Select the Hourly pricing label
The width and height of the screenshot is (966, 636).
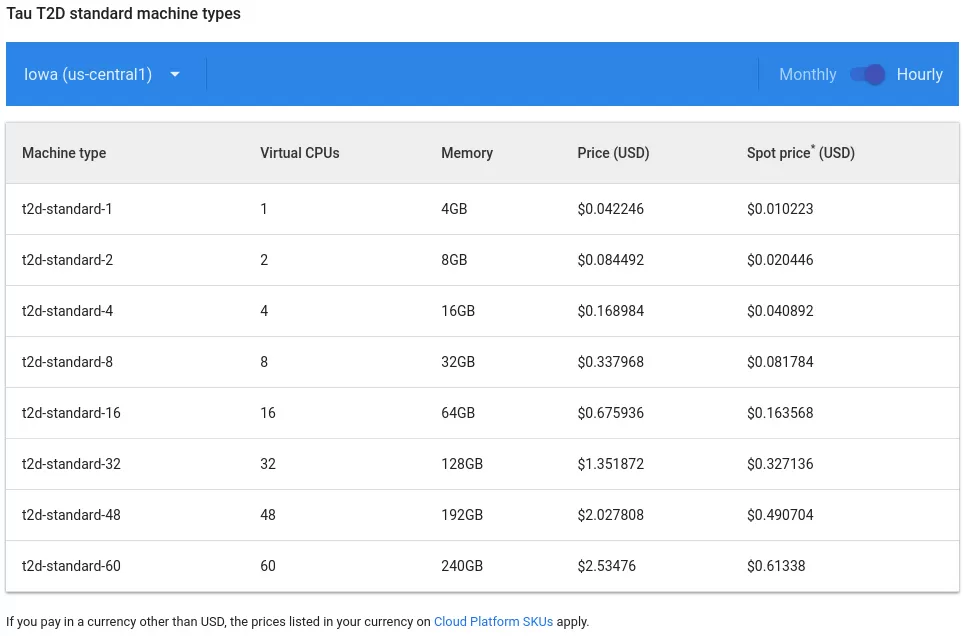tap(919, 75)
